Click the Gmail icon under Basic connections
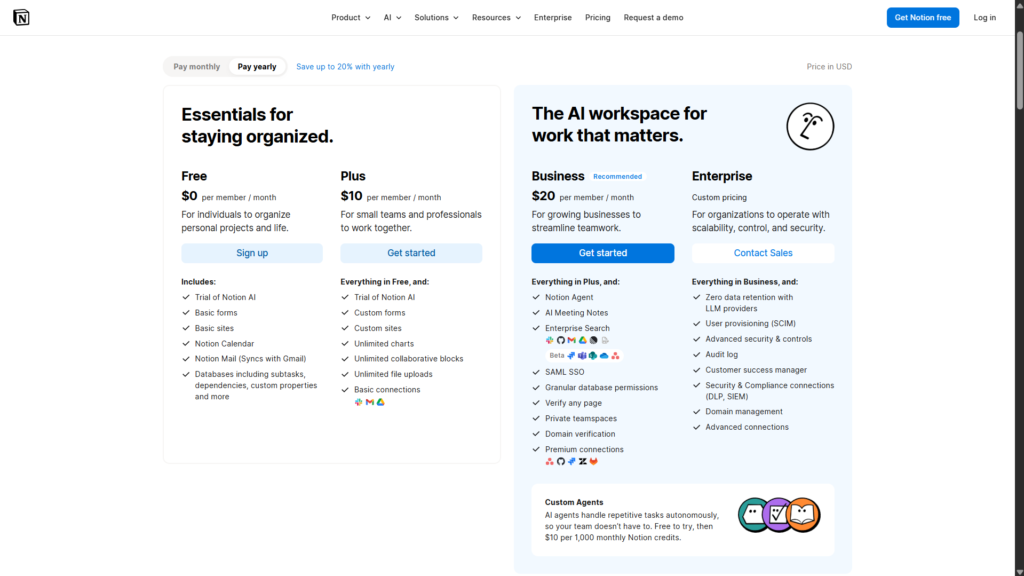This screenshot has width=1024, height=576. 370,402
